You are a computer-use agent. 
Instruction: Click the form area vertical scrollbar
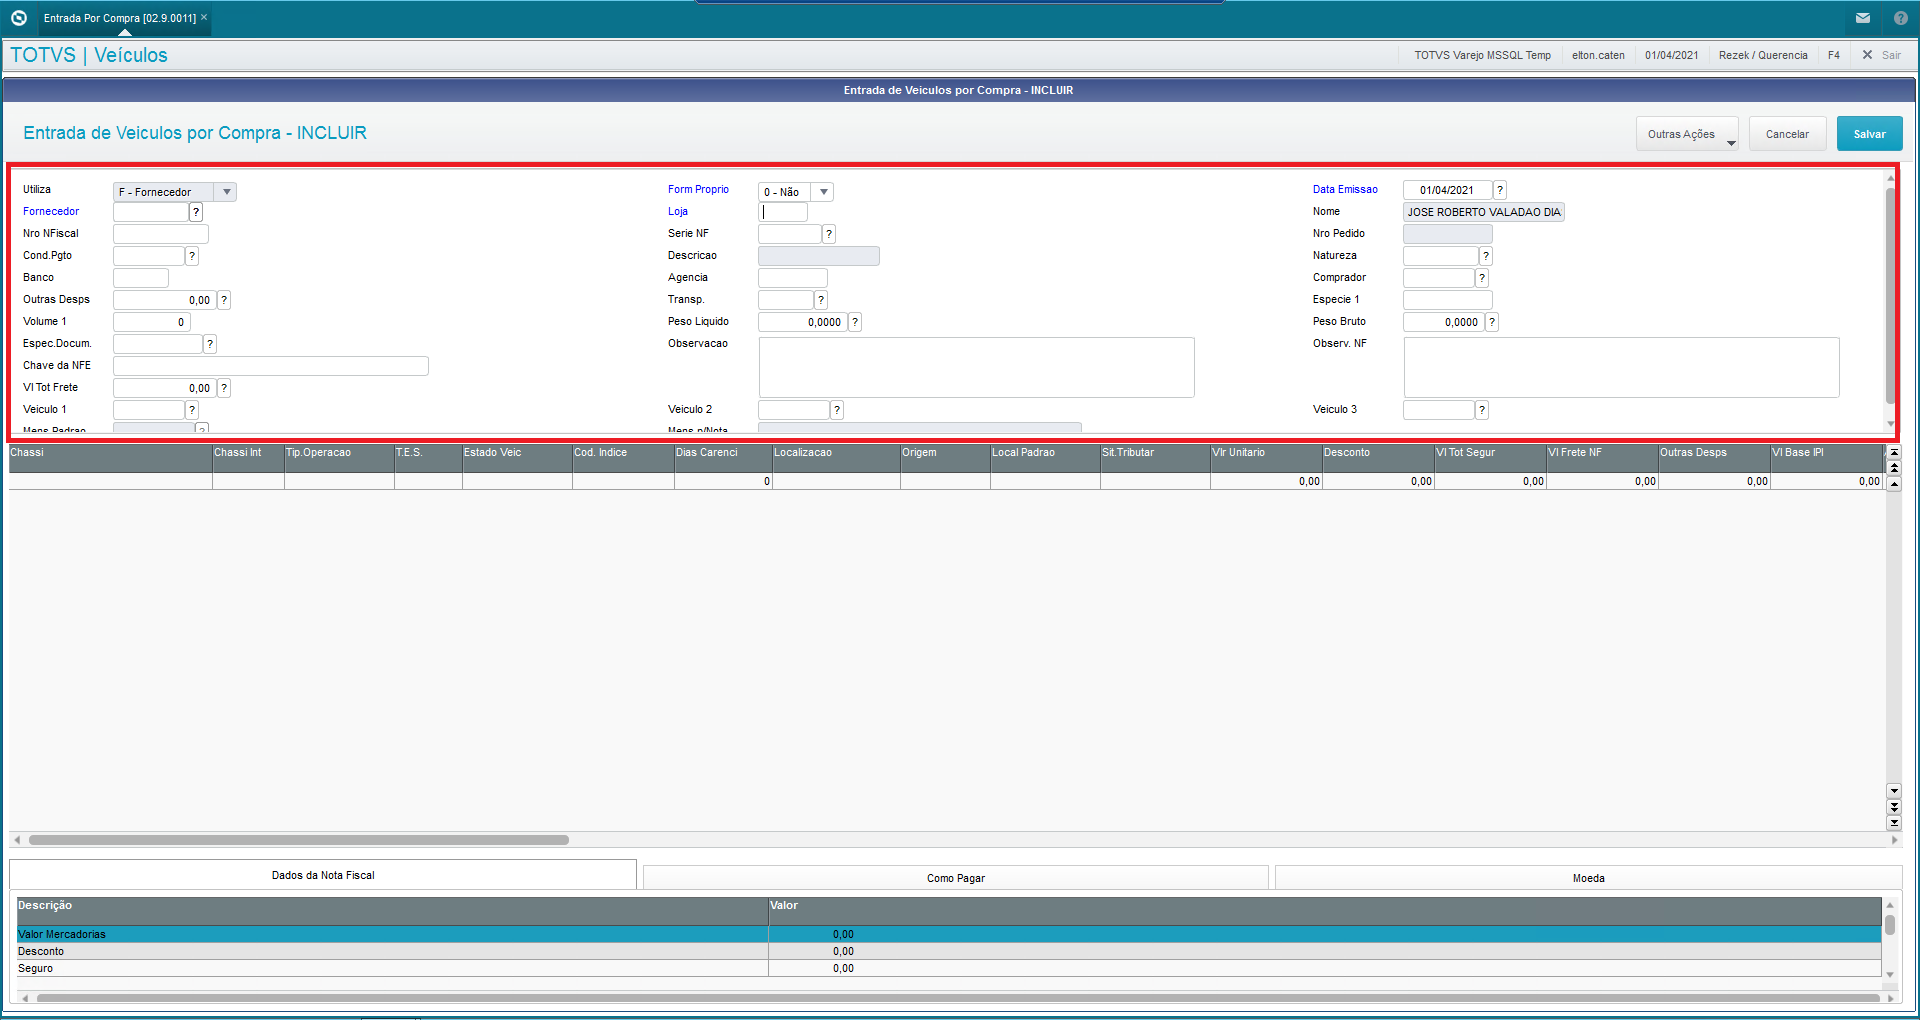[x=1890, y=295]
